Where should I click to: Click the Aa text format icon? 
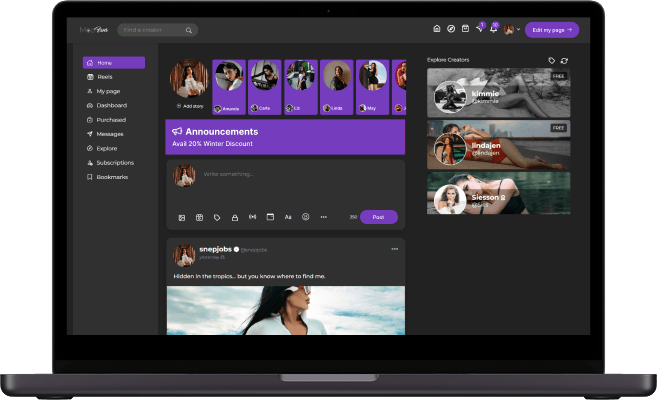(288, 217)
